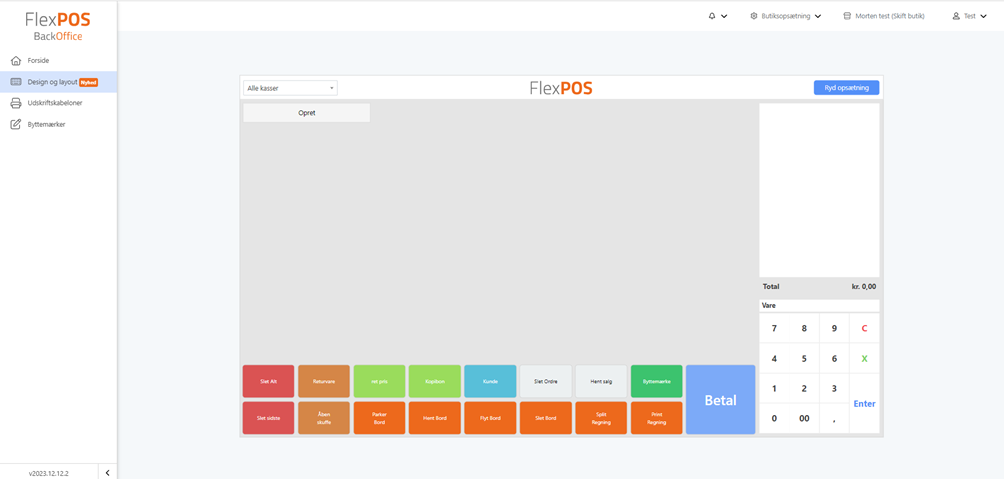Click the user profile icon
Image resolution: width=1004 pixels, height=479 pixels.
(956, 16)
